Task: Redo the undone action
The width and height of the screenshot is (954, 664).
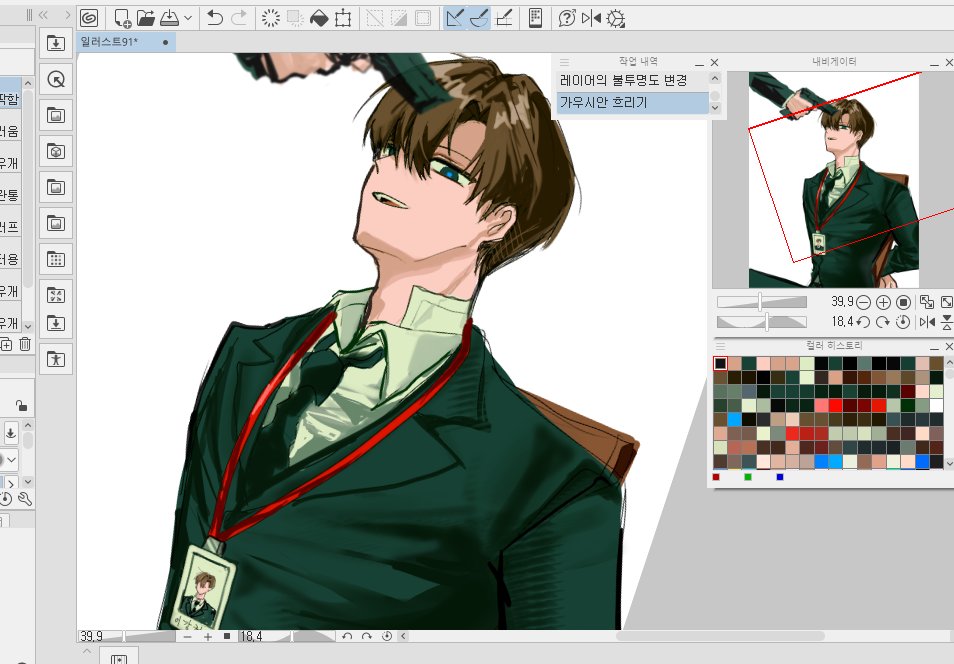Action: click(x=239, y=18)
